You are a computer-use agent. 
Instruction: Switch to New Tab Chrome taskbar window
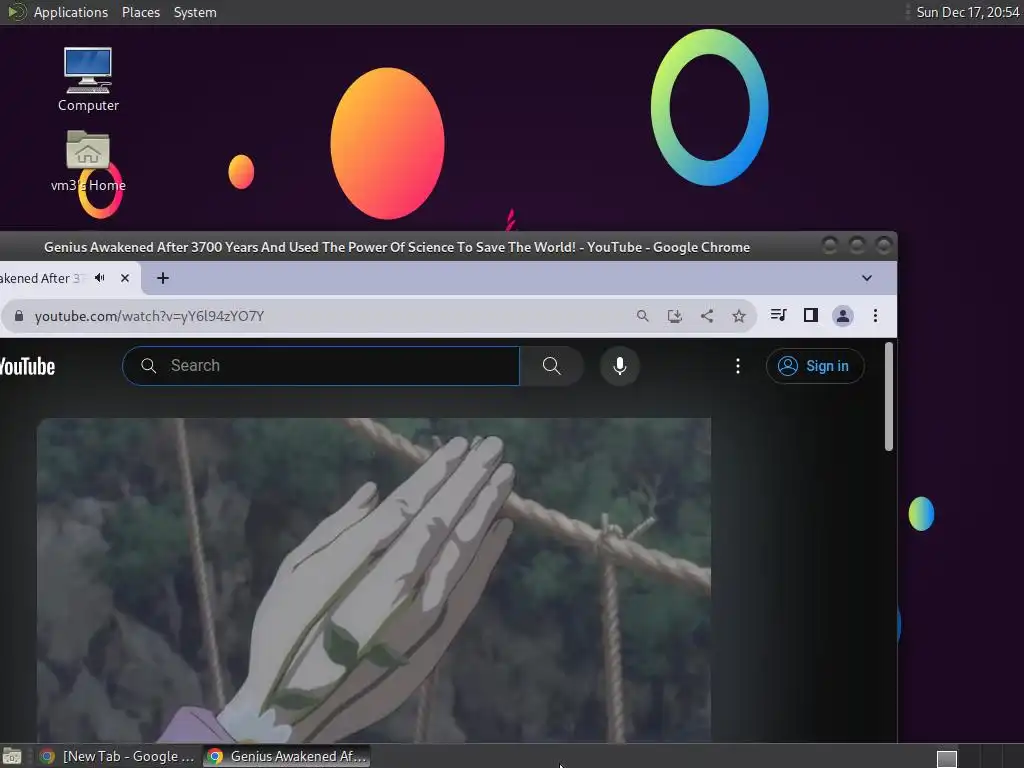pyautogui.click(x=118, y=756)
